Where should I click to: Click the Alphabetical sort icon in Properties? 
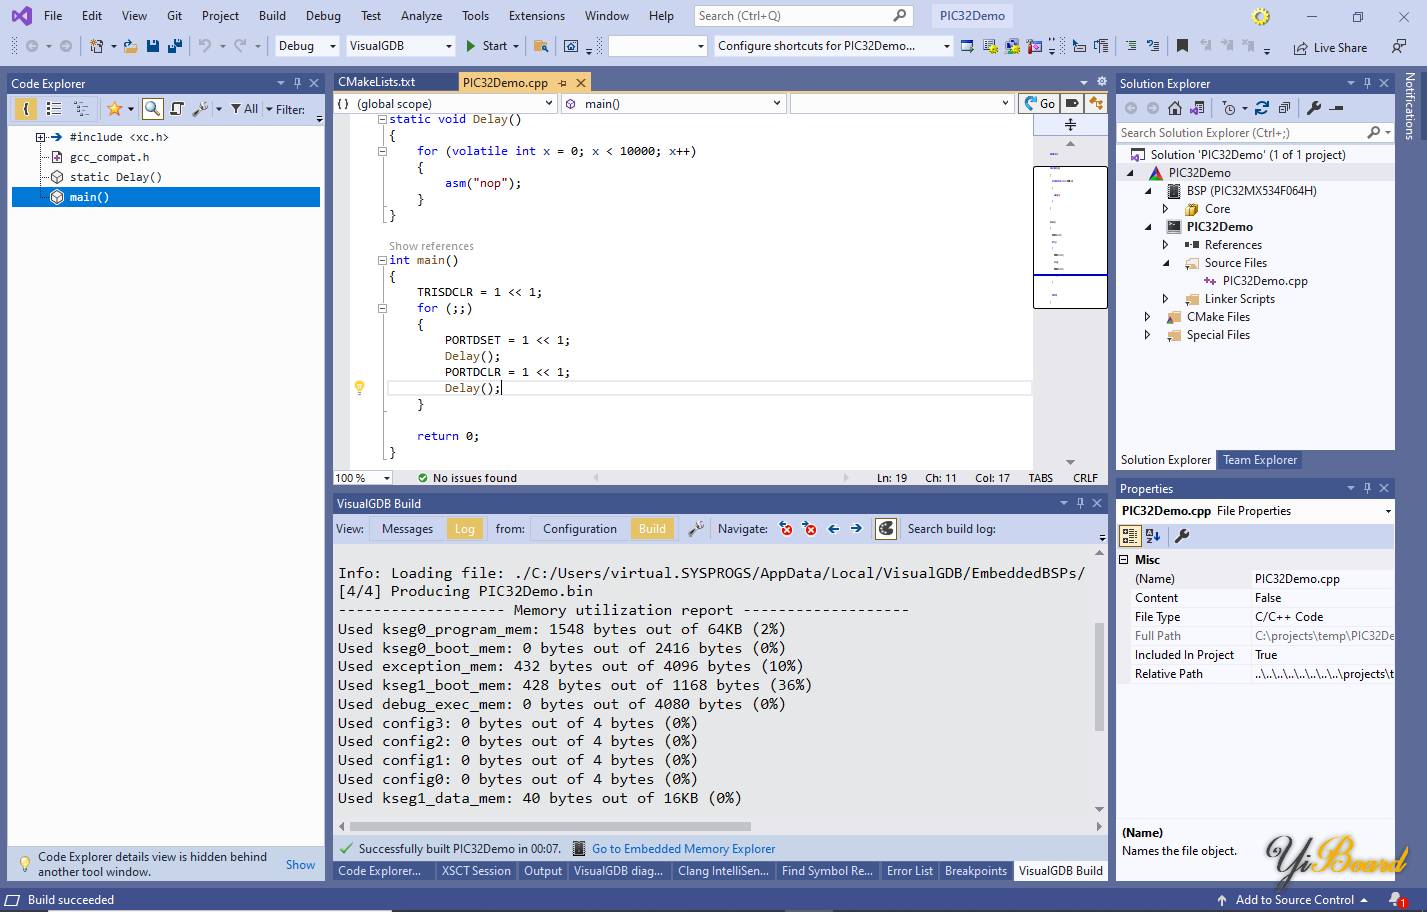pos(1153,536)
